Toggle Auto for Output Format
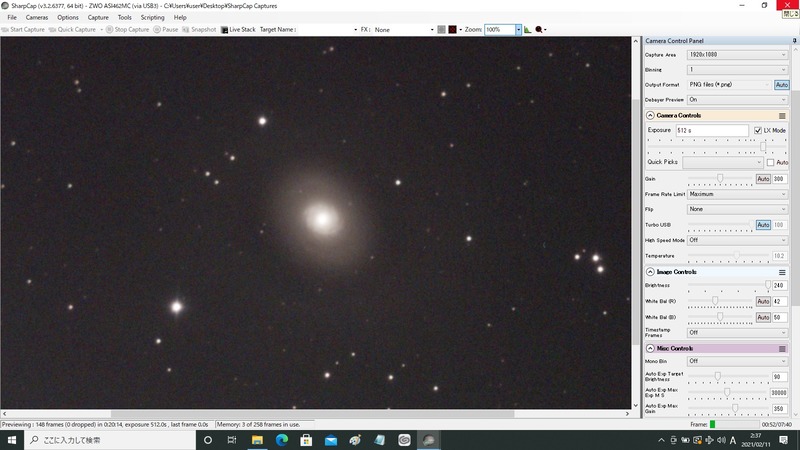Viewport: 800px width, 450px height. point(782,85)
